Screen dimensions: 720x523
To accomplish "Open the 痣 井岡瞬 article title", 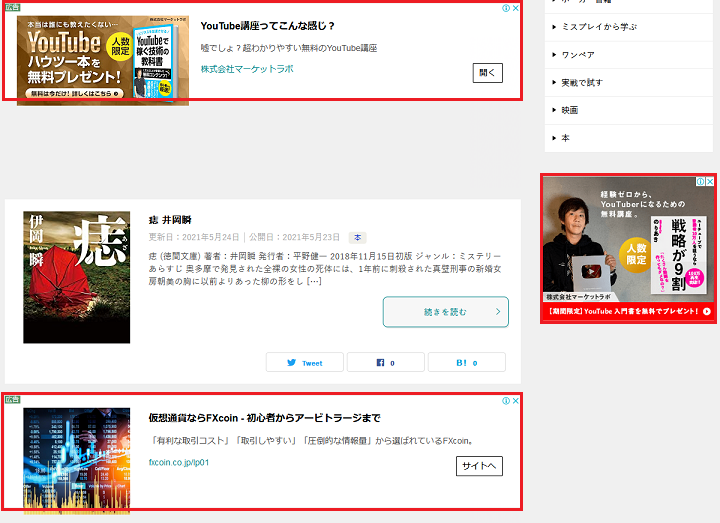I will (x=170, y=219).
